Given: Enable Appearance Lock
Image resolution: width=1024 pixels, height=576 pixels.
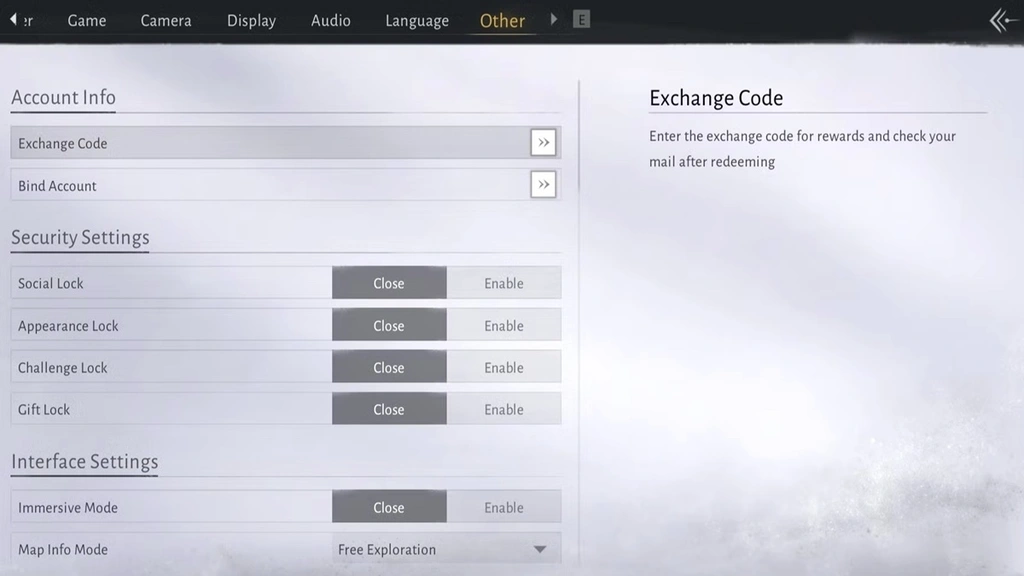Looking at the screenshot, I should point(504,325).
